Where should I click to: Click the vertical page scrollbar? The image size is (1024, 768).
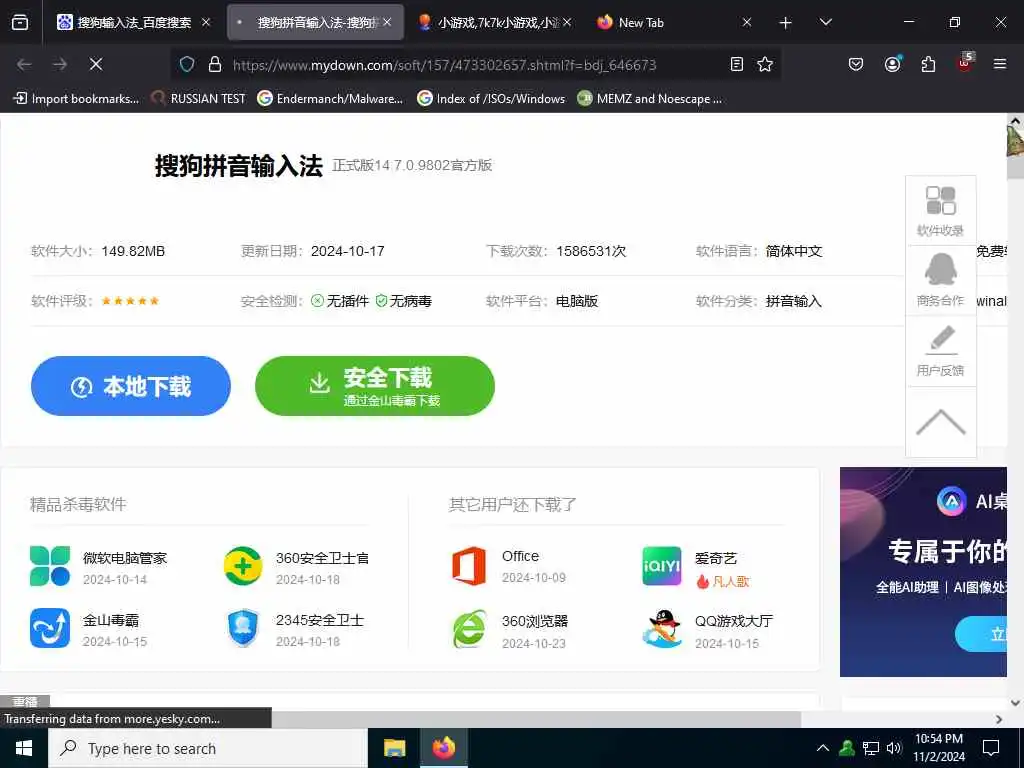click(1015, 411)
